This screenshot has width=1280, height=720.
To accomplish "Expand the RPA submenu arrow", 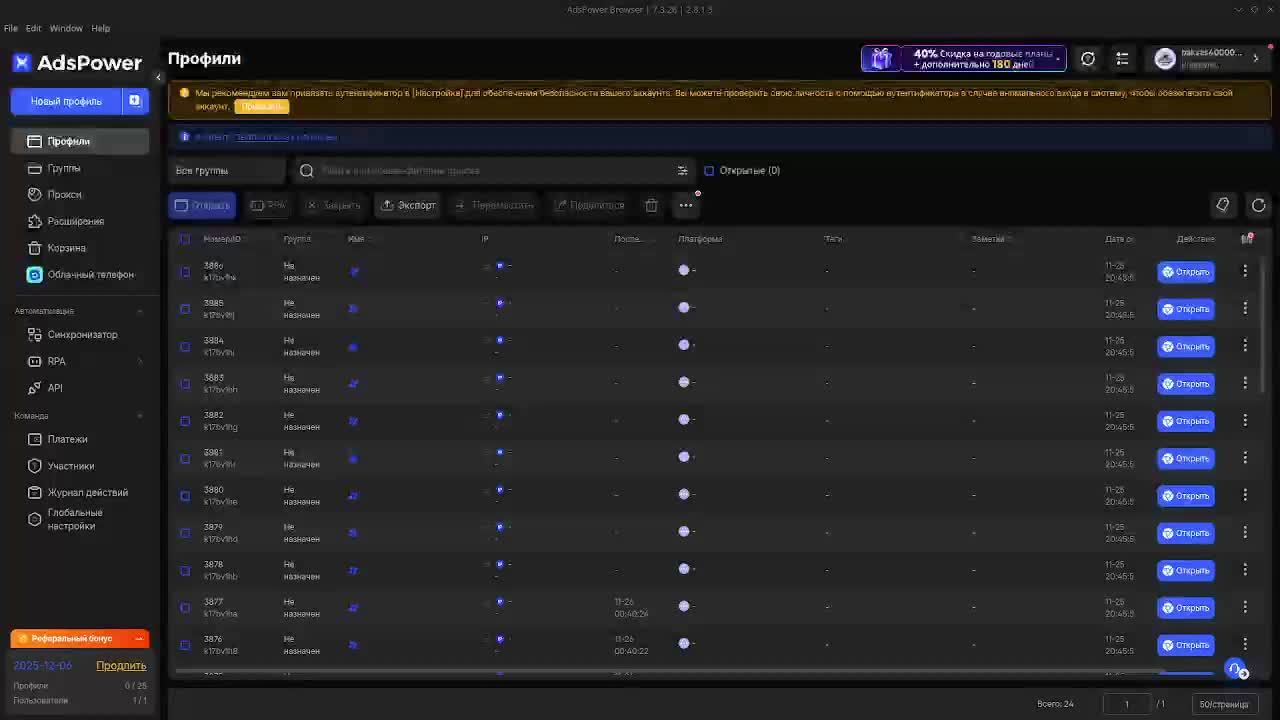I will [x=140, y=361].
